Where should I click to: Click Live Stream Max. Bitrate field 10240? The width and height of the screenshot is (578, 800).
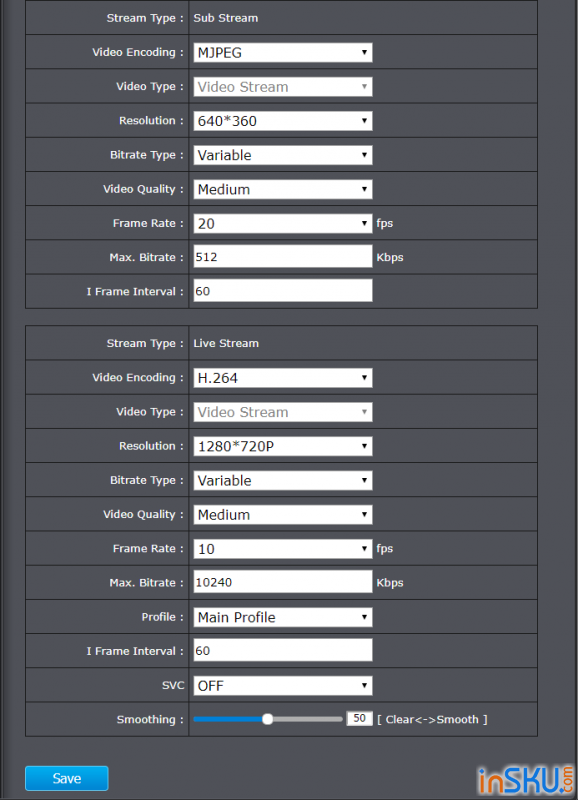click(283, 582)
